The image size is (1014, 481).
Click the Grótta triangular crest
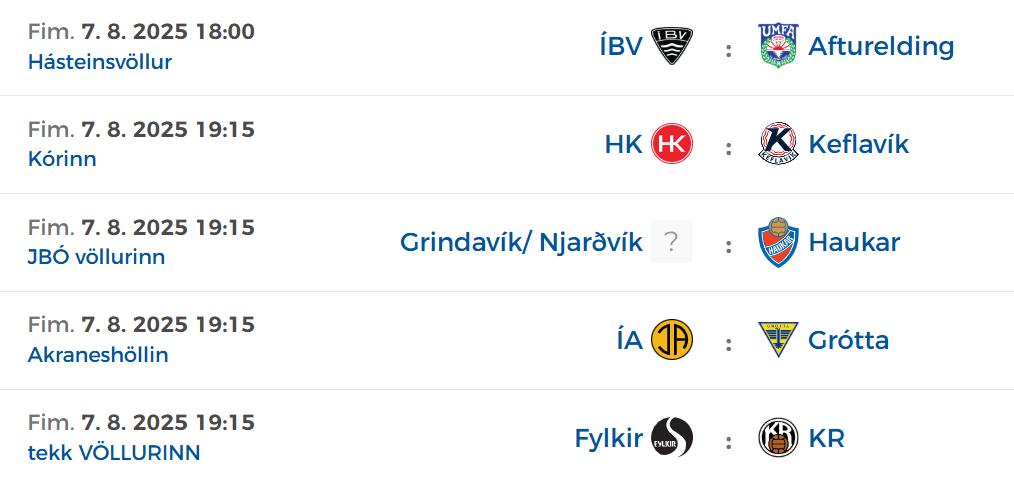click(x=778, y=339)
